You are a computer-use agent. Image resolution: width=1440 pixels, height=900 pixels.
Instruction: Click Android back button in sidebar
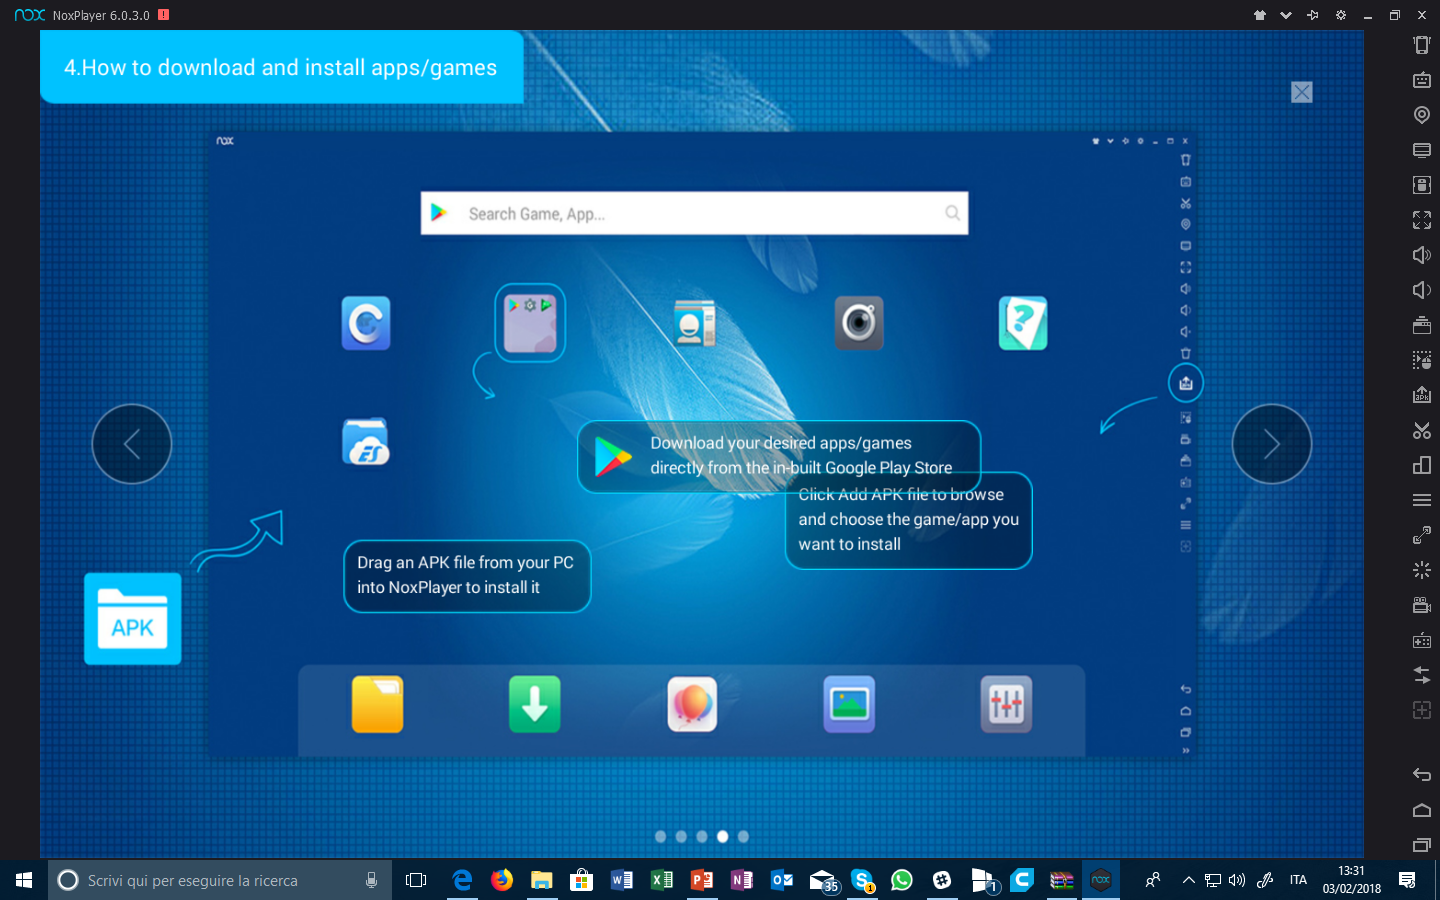tap(1421, 774)
